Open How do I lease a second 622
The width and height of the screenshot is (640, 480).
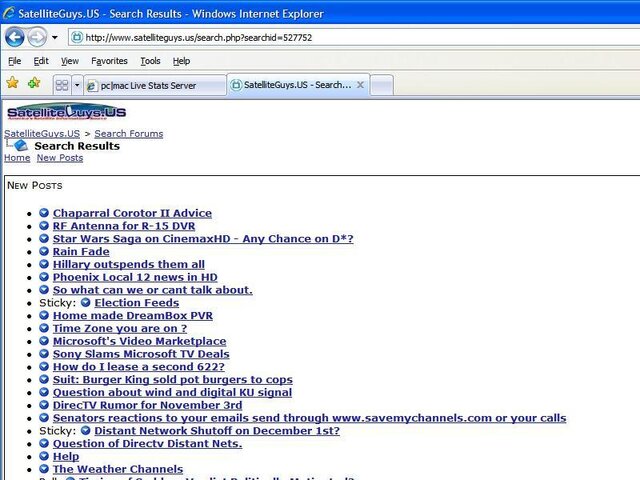139,367
